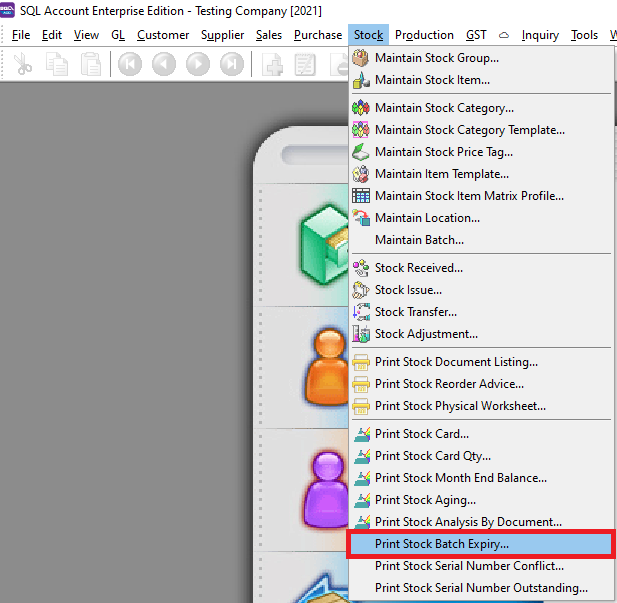Click the Maintain Stock Item icon

tap(361, 80)
